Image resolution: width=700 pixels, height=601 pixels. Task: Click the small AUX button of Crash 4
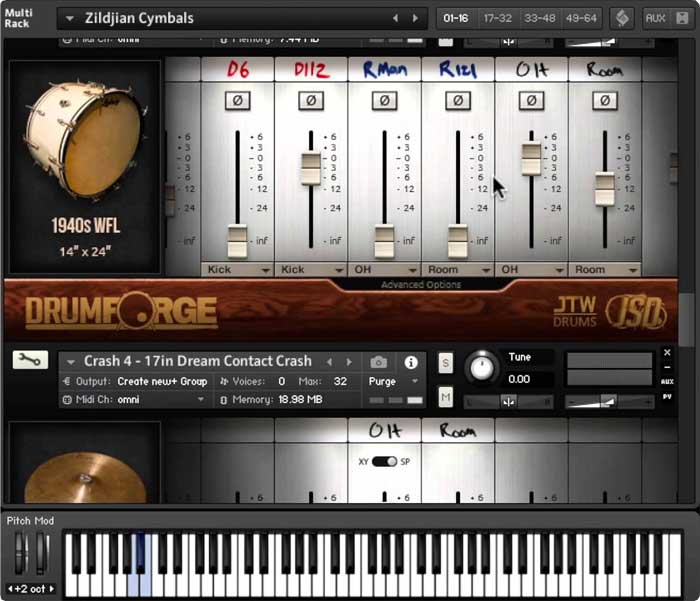click(667, 381)
